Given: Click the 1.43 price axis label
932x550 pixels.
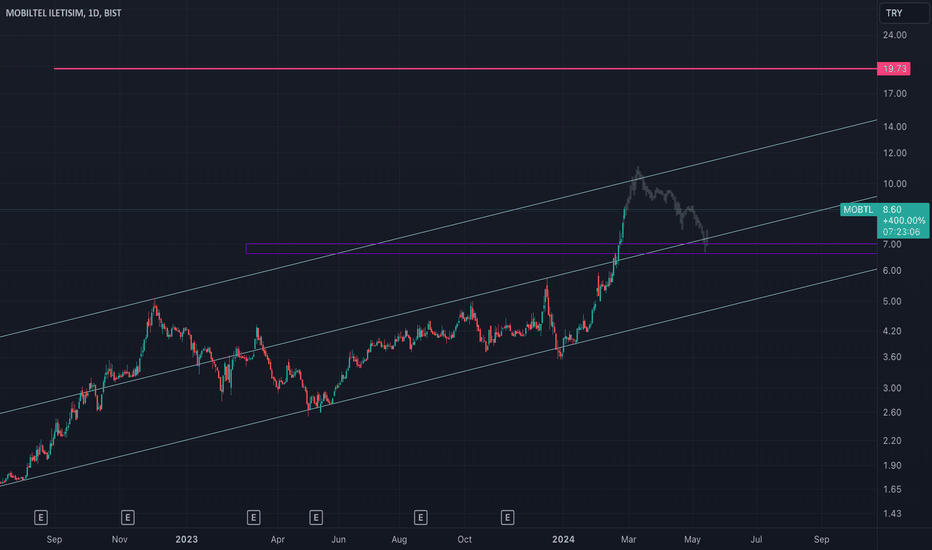Looking at the screenshot, I should [892, 514].
